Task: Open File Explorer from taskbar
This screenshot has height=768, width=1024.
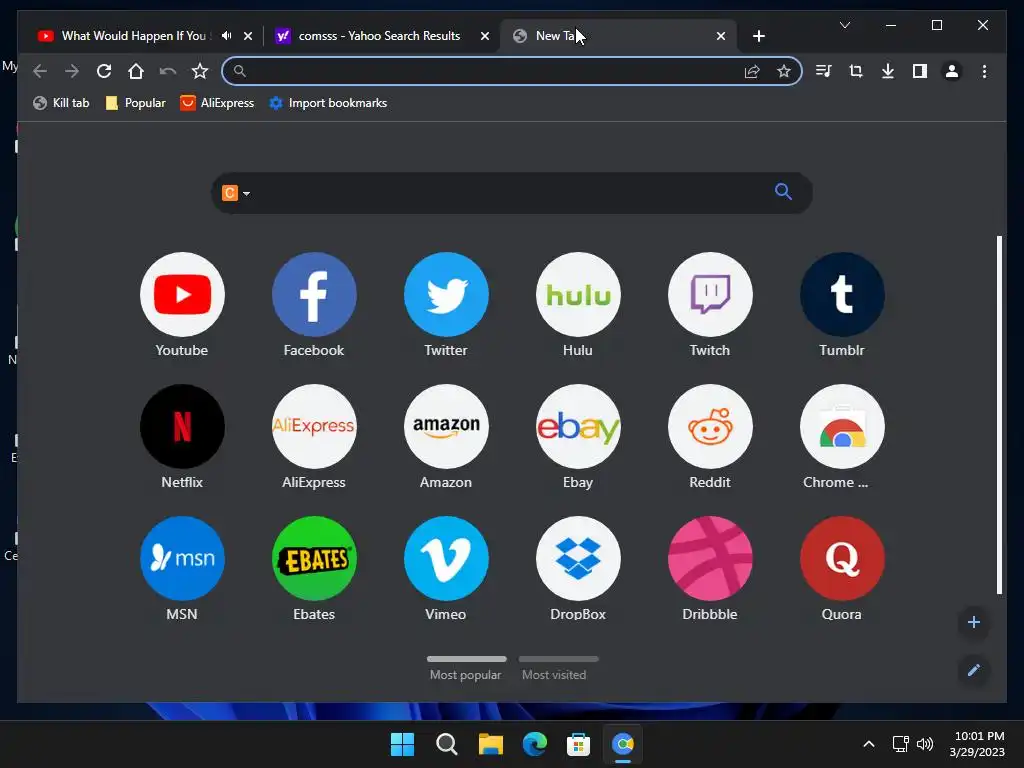Action: (490, 744)
